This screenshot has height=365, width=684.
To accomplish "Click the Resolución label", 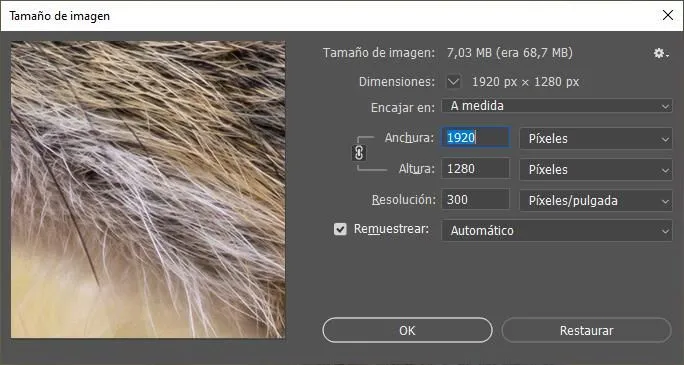I will pyautogui.click(x=404, y=200).
